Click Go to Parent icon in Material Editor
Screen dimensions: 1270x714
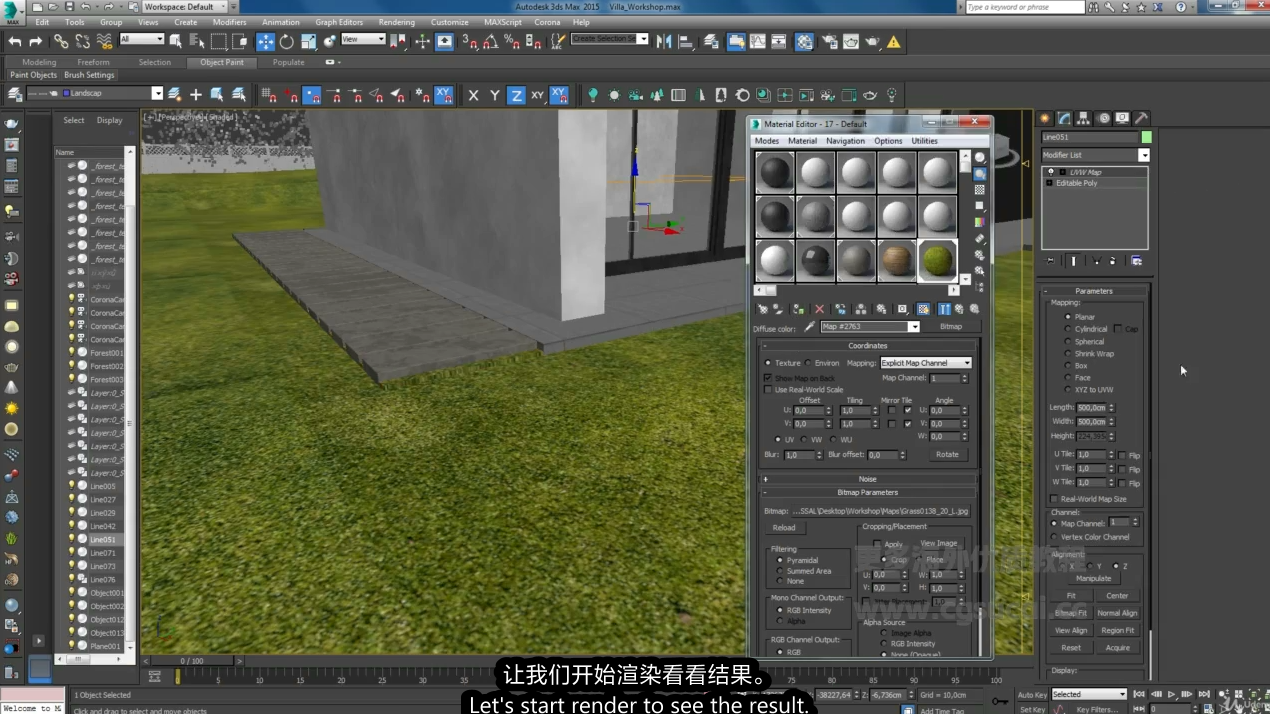(x=959, y=310)
